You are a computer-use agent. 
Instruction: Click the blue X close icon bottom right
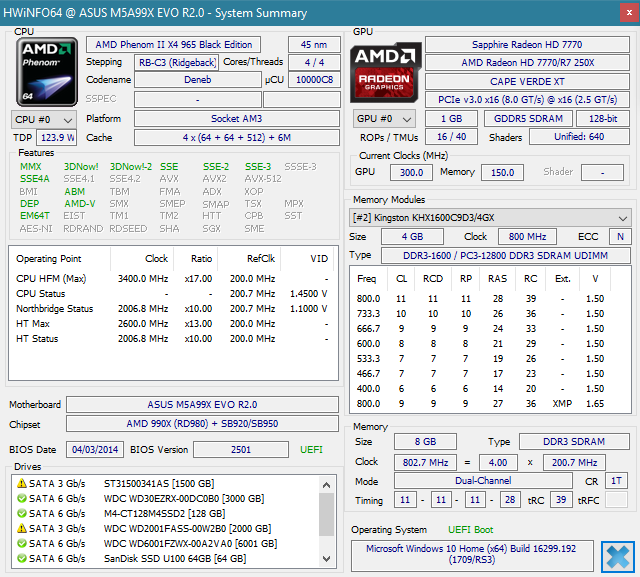(618, 556)
